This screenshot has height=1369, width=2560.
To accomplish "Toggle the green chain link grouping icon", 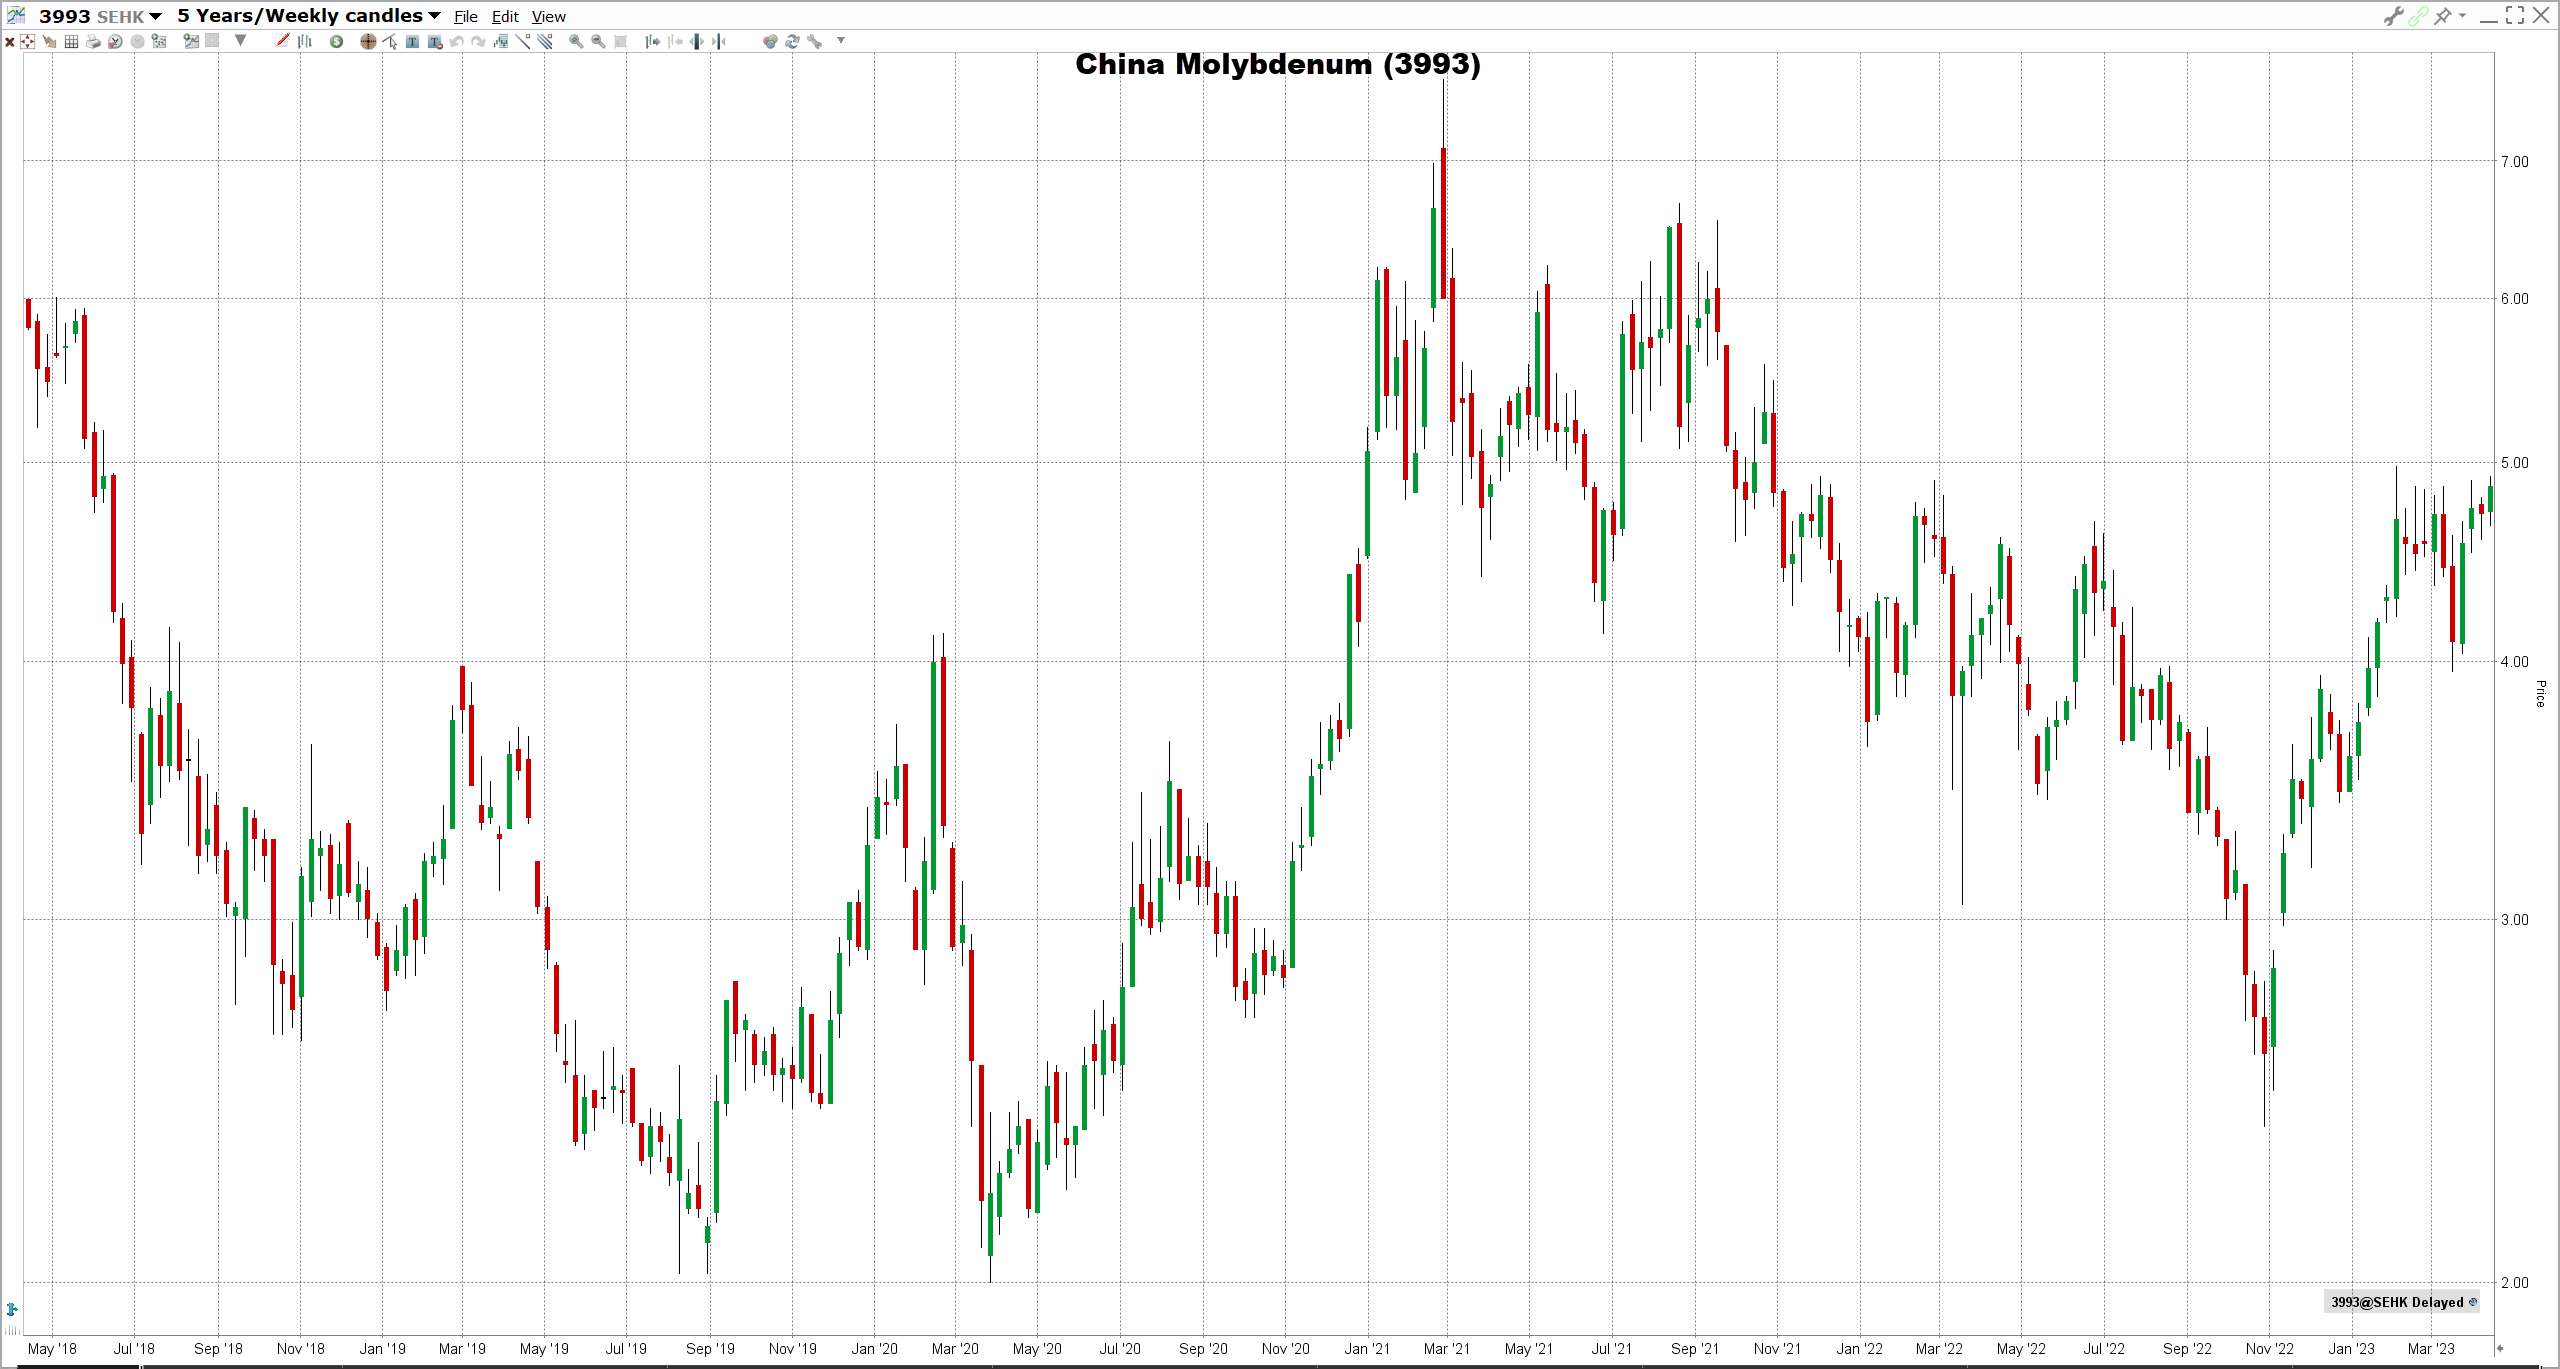I will 2418,16.
